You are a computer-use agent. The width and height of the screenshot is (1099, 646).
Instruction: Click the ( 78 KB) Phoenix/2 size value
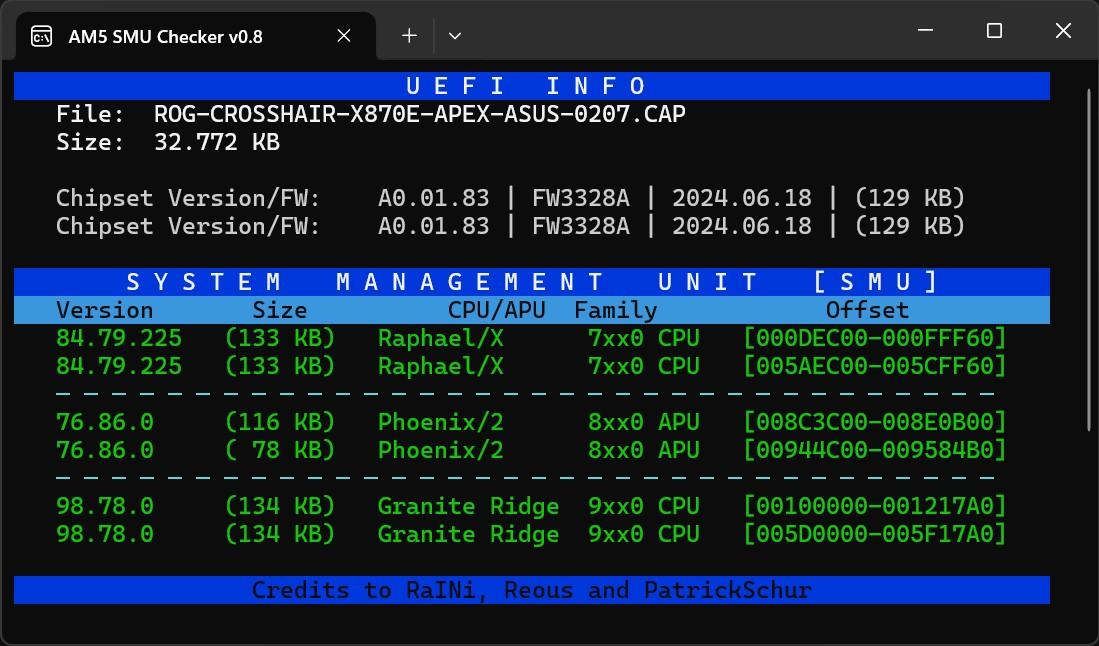coord(280,450)
